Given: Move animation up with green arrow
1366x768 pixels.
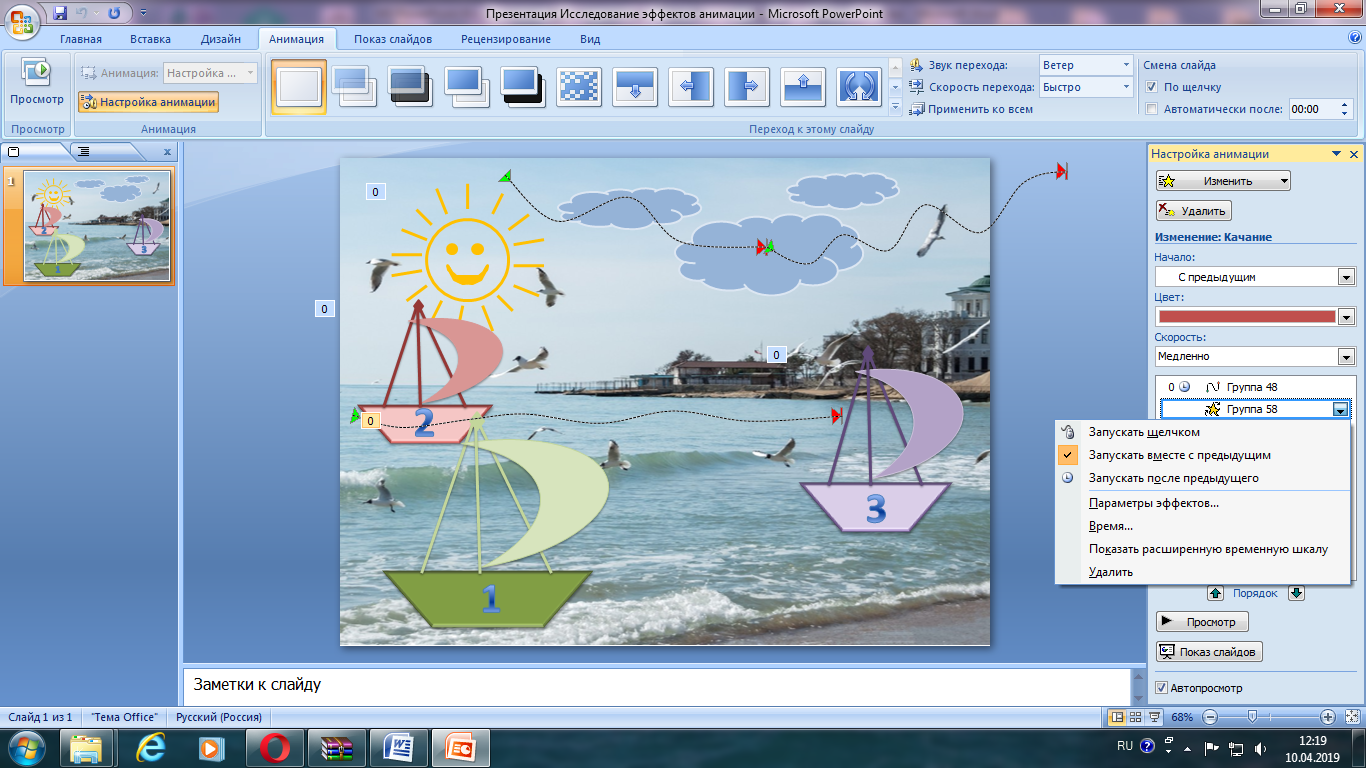Looking at the screenshot, I should pyautogui.click(x=1215, y=593).
